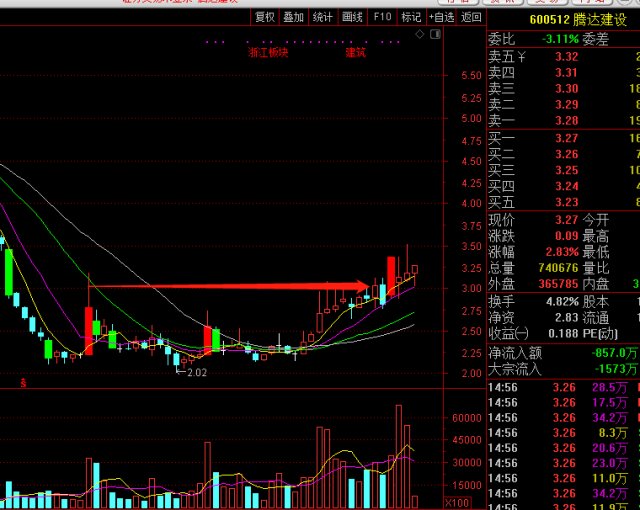The image size is (640, 510).
Task: Click the 2.02 low price label
Action: pyautogui.click(x=196, y=373)
